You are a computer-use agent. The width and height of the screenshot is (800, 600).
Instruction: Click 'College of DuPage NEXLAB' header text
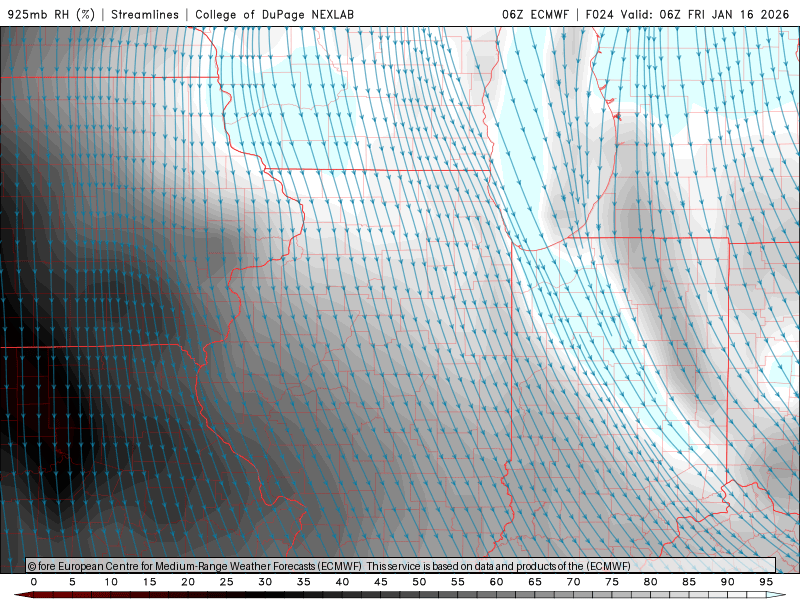(274, 14)
